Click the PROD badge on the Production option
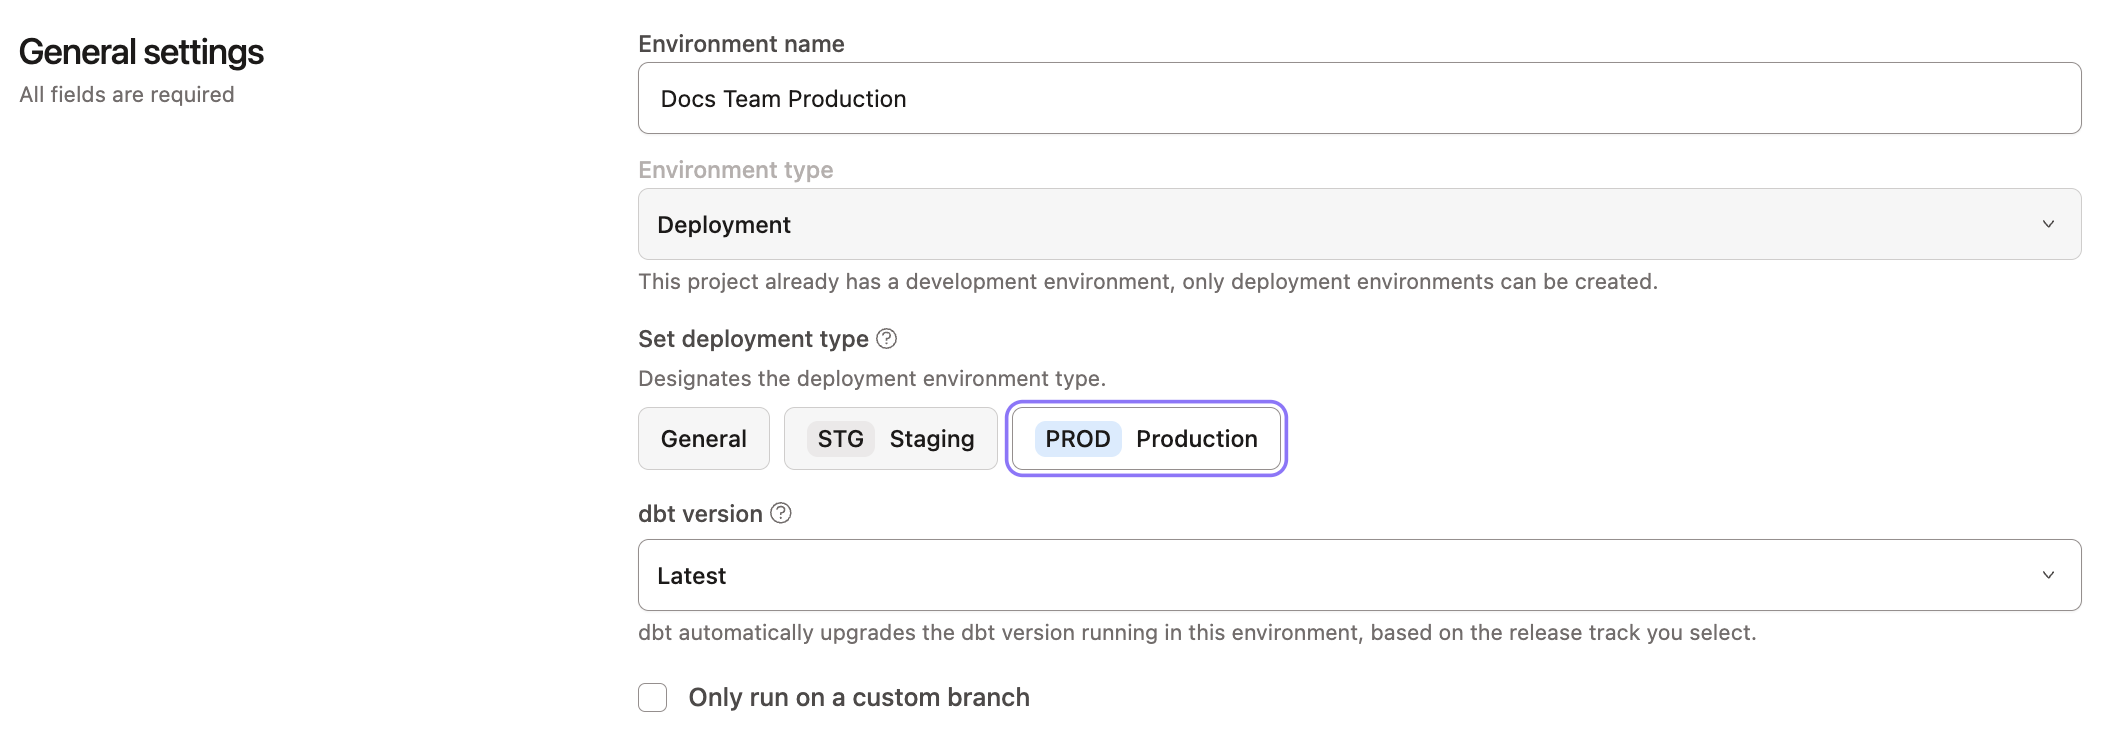Image resolution: width=2110 pixels, height=742 pixels. point(1077,439)
